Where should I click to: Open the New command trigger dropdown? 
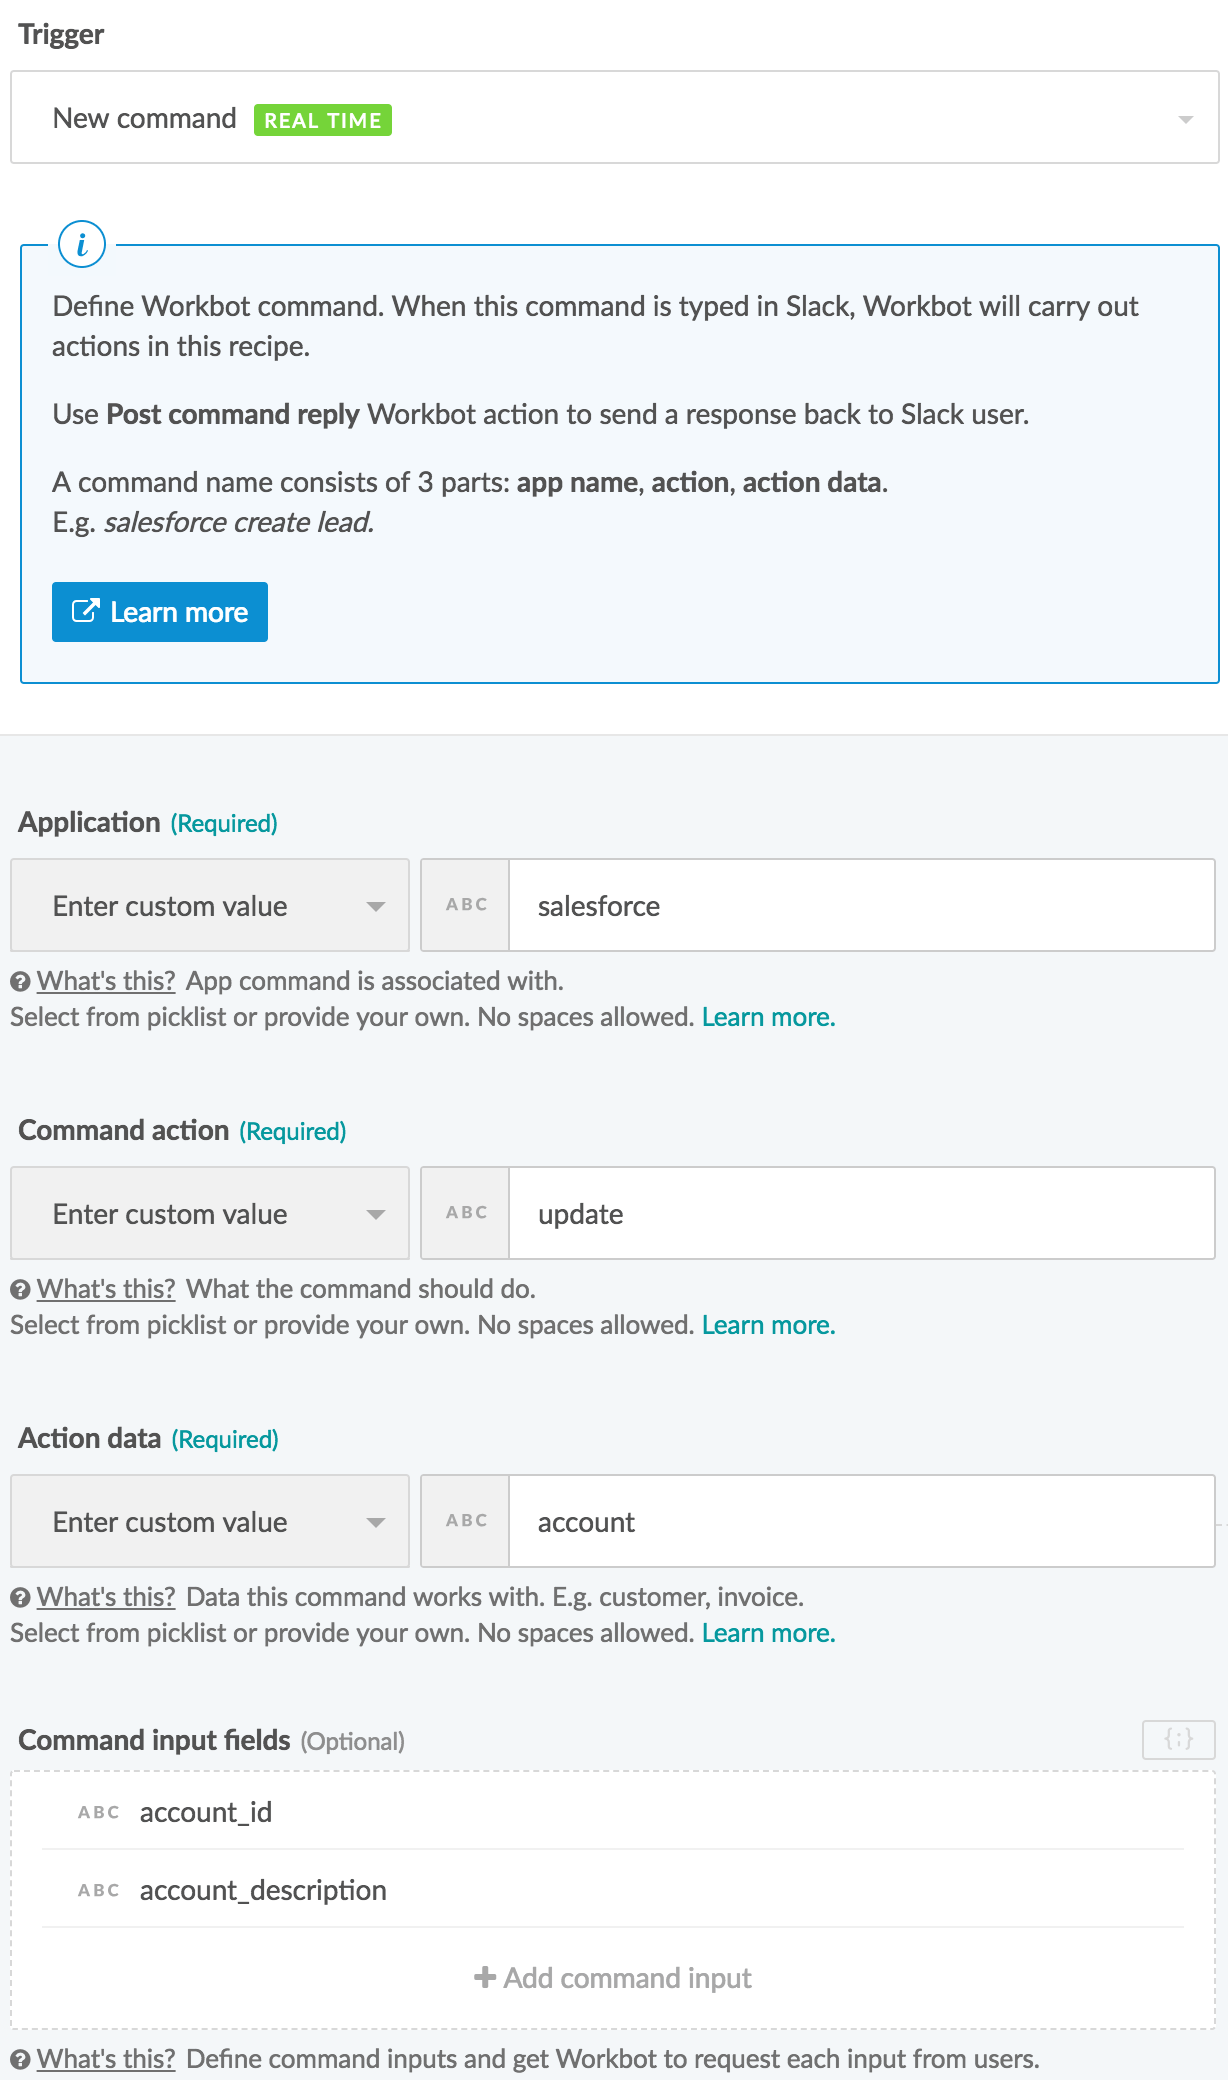[x=614, y=118]
